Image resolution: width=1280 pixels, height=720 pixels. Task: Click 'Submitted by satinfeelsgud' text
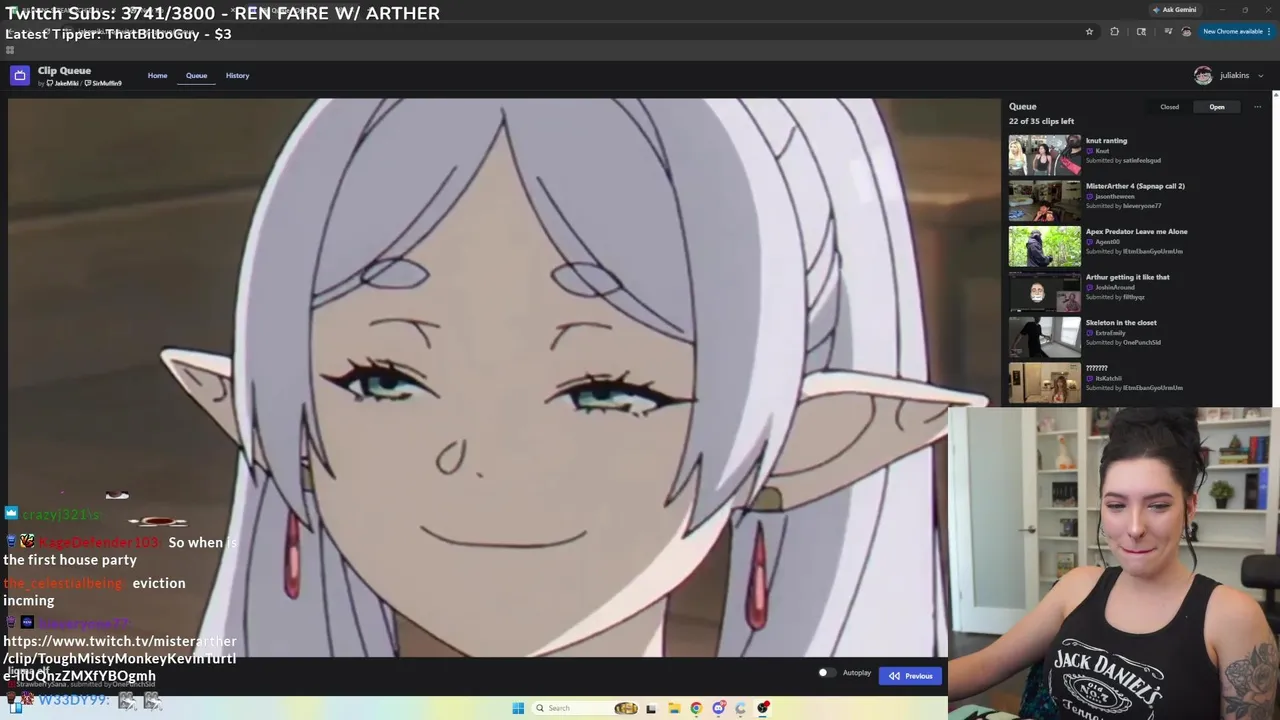pos(1123,160)
